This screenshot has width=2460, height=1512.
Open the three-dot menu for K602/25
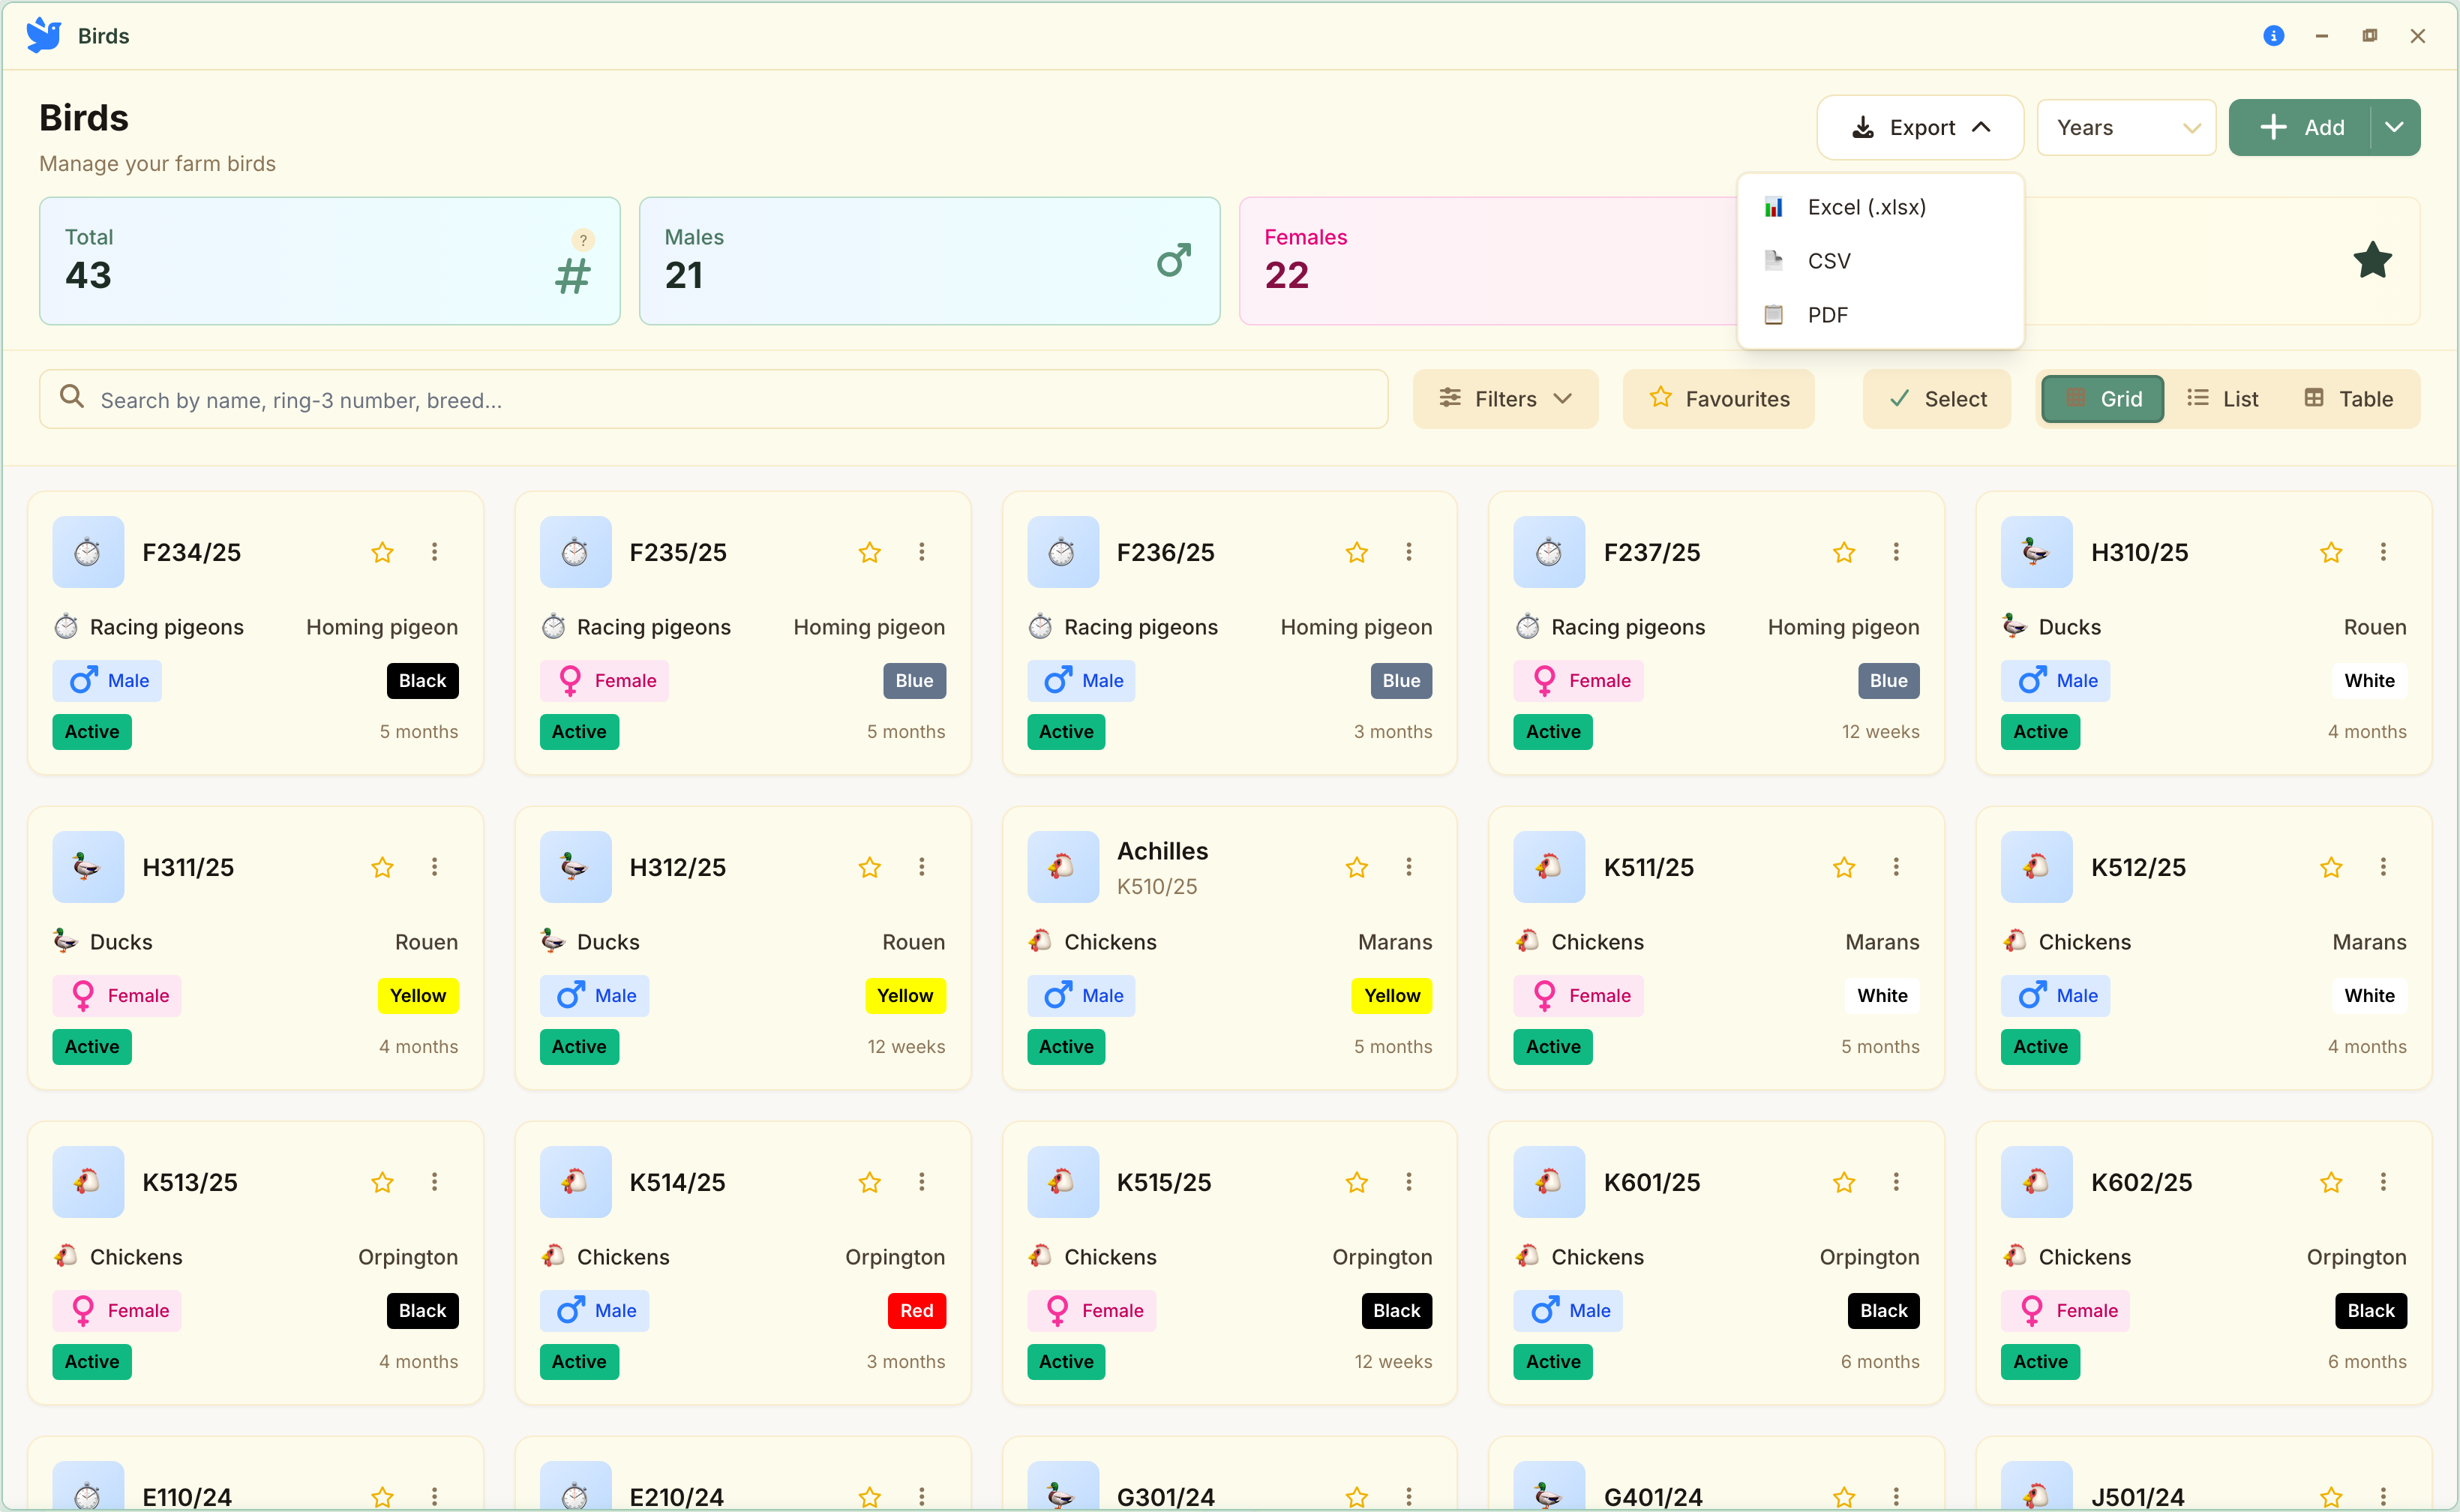2383,1182
